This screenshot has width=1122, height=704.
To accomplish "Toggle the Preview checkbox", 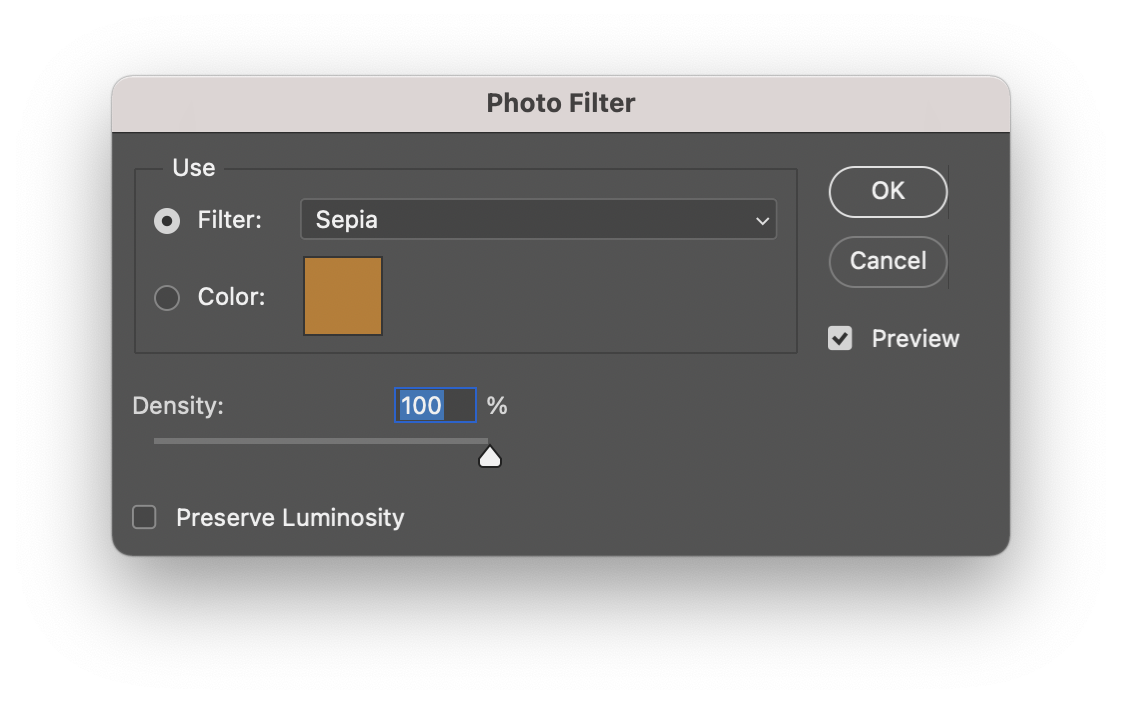I will pyautogui.click(x=840, y=339).
